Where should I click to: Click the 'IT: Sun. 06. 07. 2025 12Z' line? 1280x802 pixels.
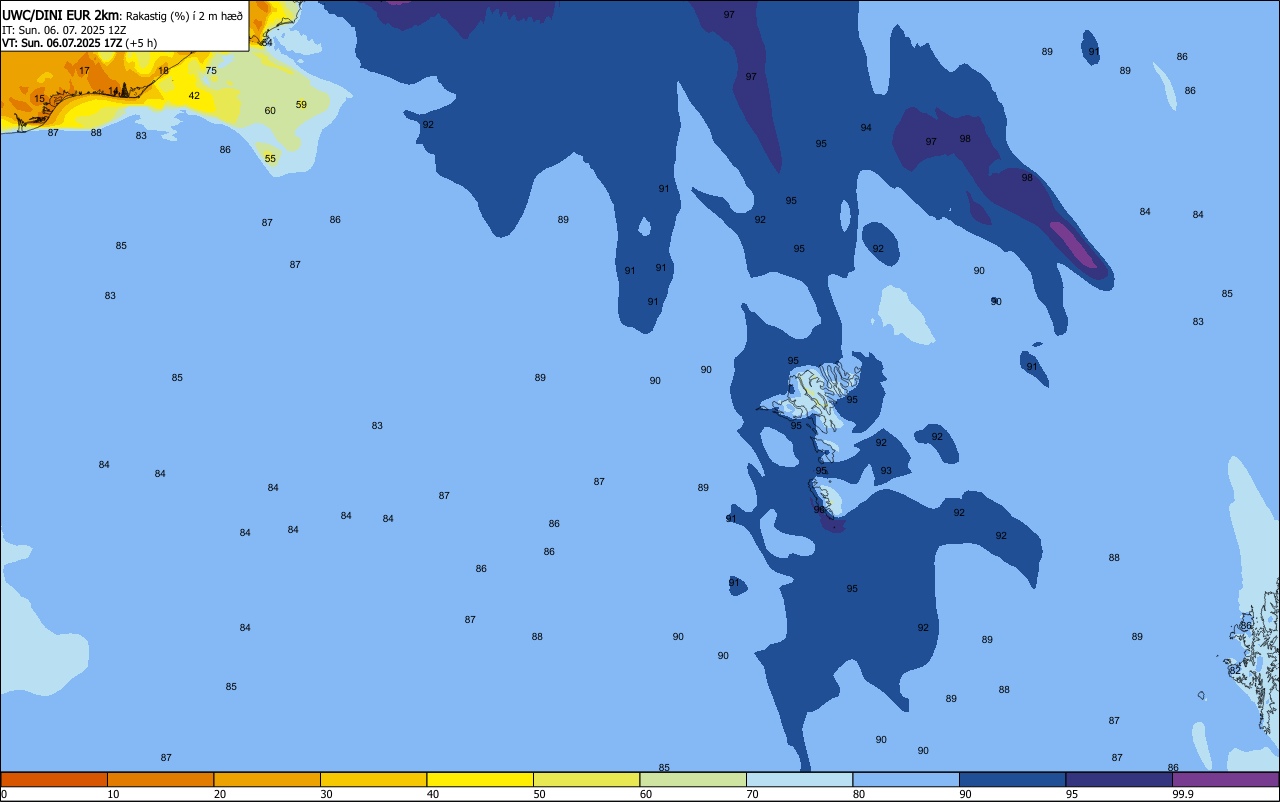(64, 29)
